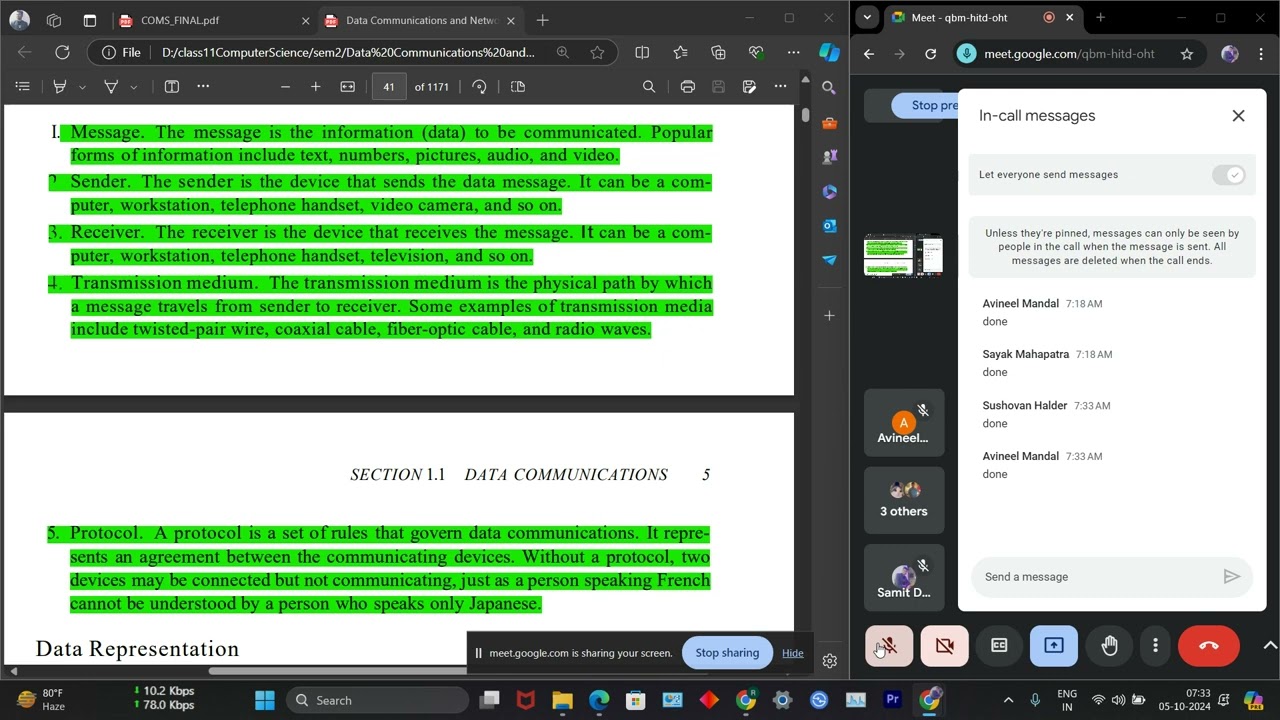Expand Chrome tab search dropdown

pos(867,17)
